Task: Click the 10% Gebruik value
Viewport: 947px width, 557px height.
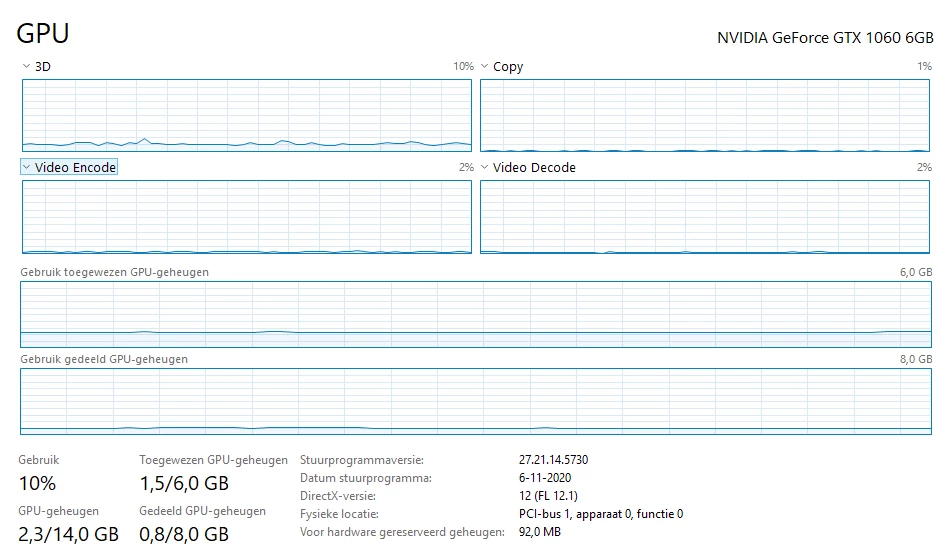Action: [x=37, y=483]
